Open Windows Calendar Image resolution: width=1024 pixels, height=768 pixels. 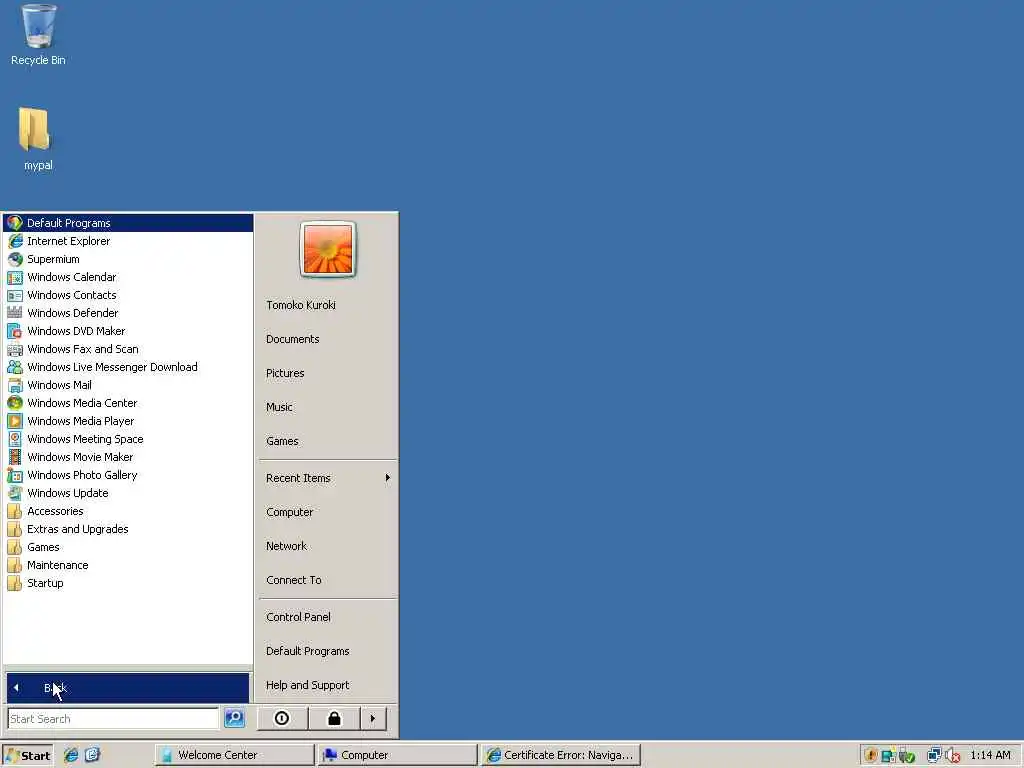(128, 277)
